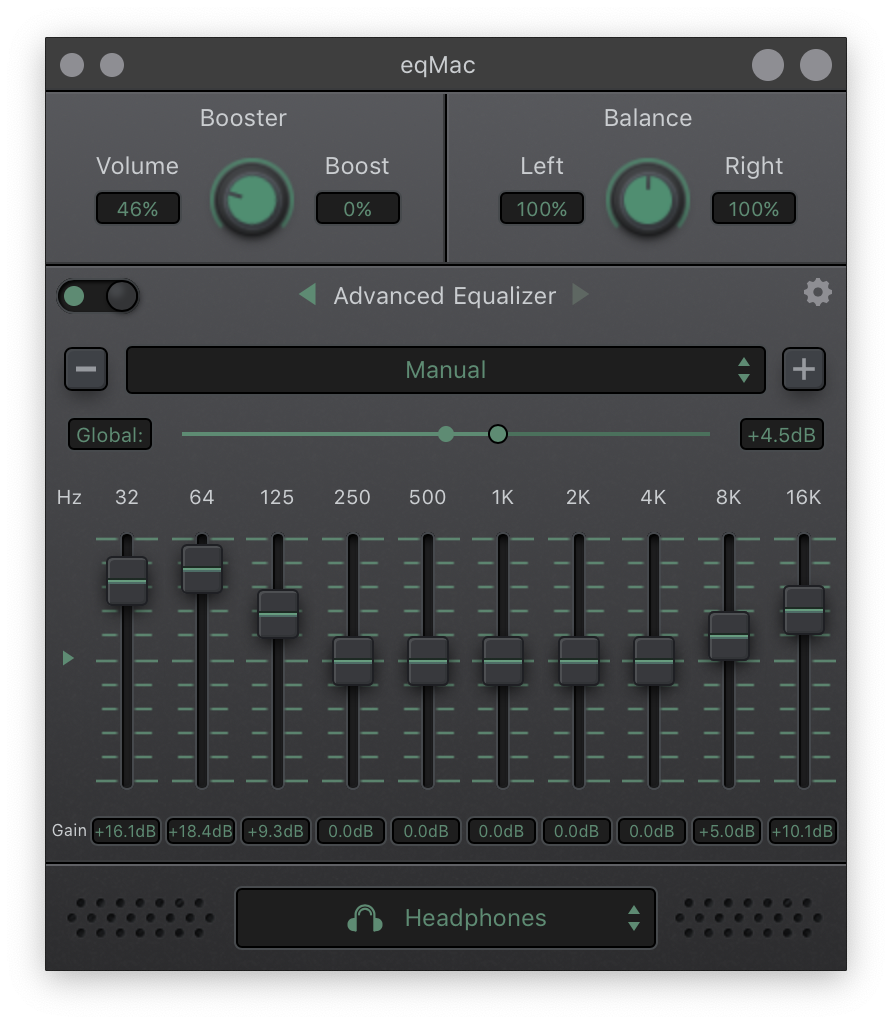Screen dimensions: 892x1024
Task: Click the 500 Hz band slider handle
Action: [x=428, y=662]
